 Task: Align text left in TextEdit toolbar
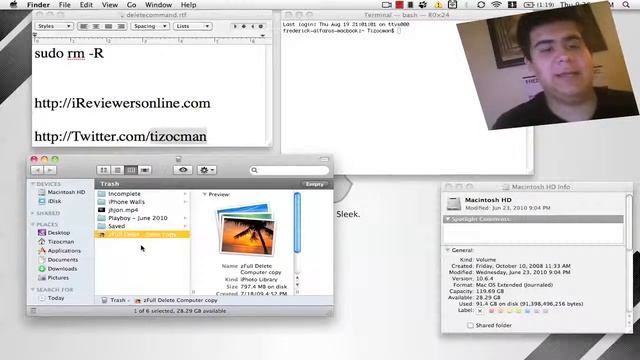(x=84, y=26)
